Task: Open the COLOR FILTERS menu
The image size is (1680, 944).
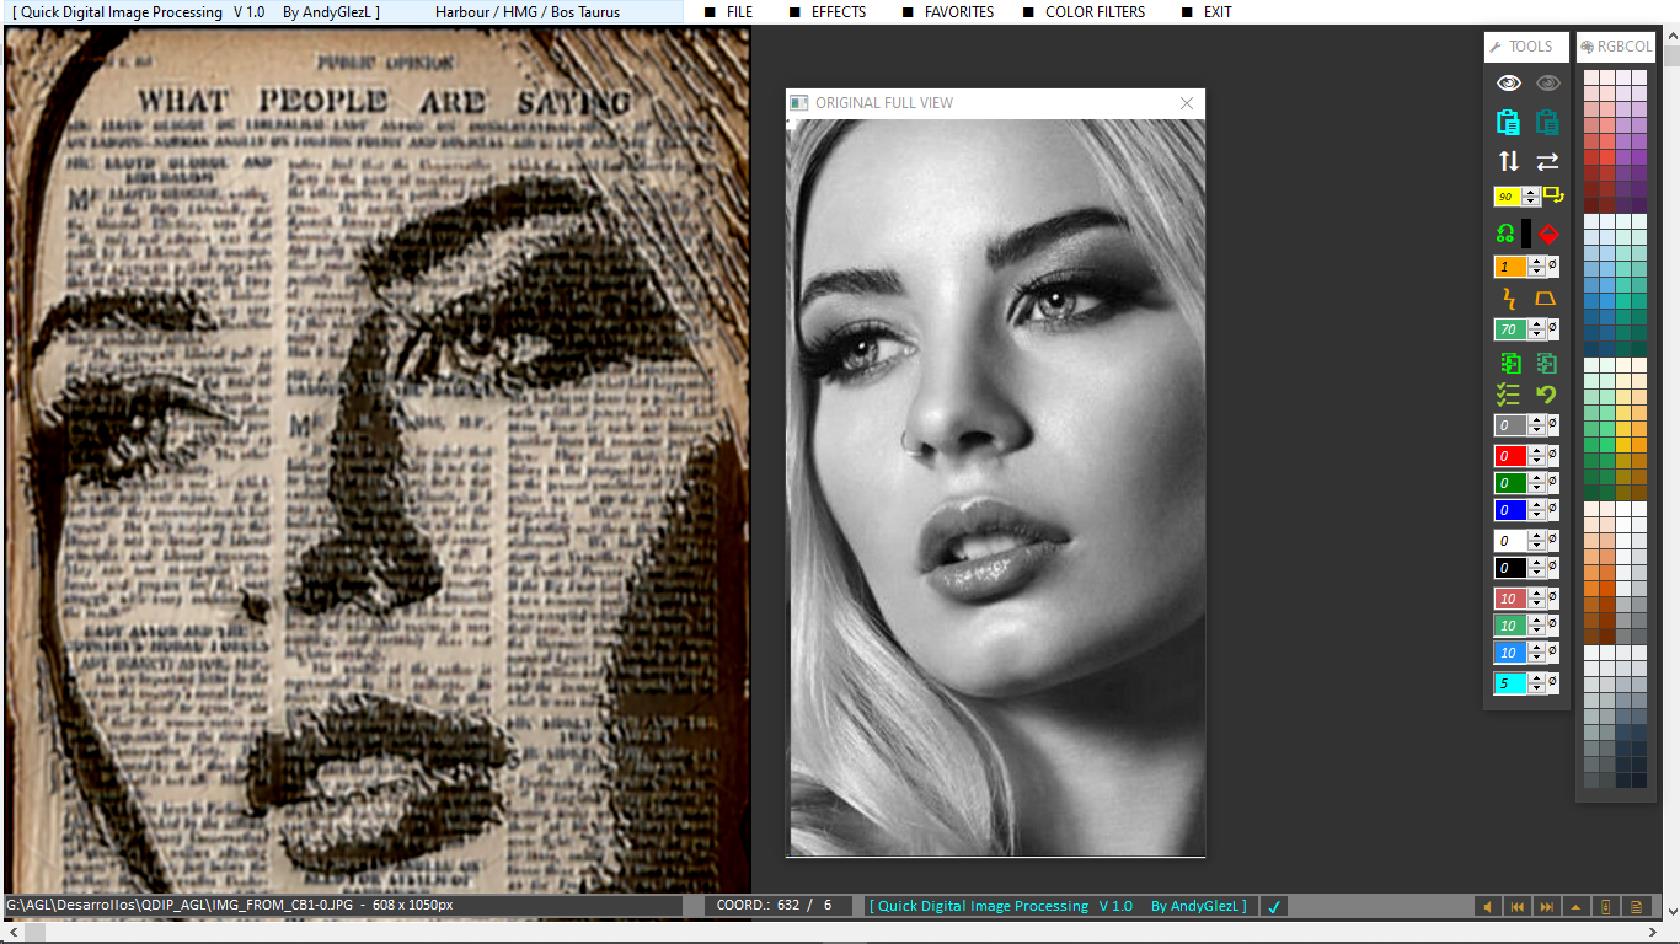Action: point(1094,12)
